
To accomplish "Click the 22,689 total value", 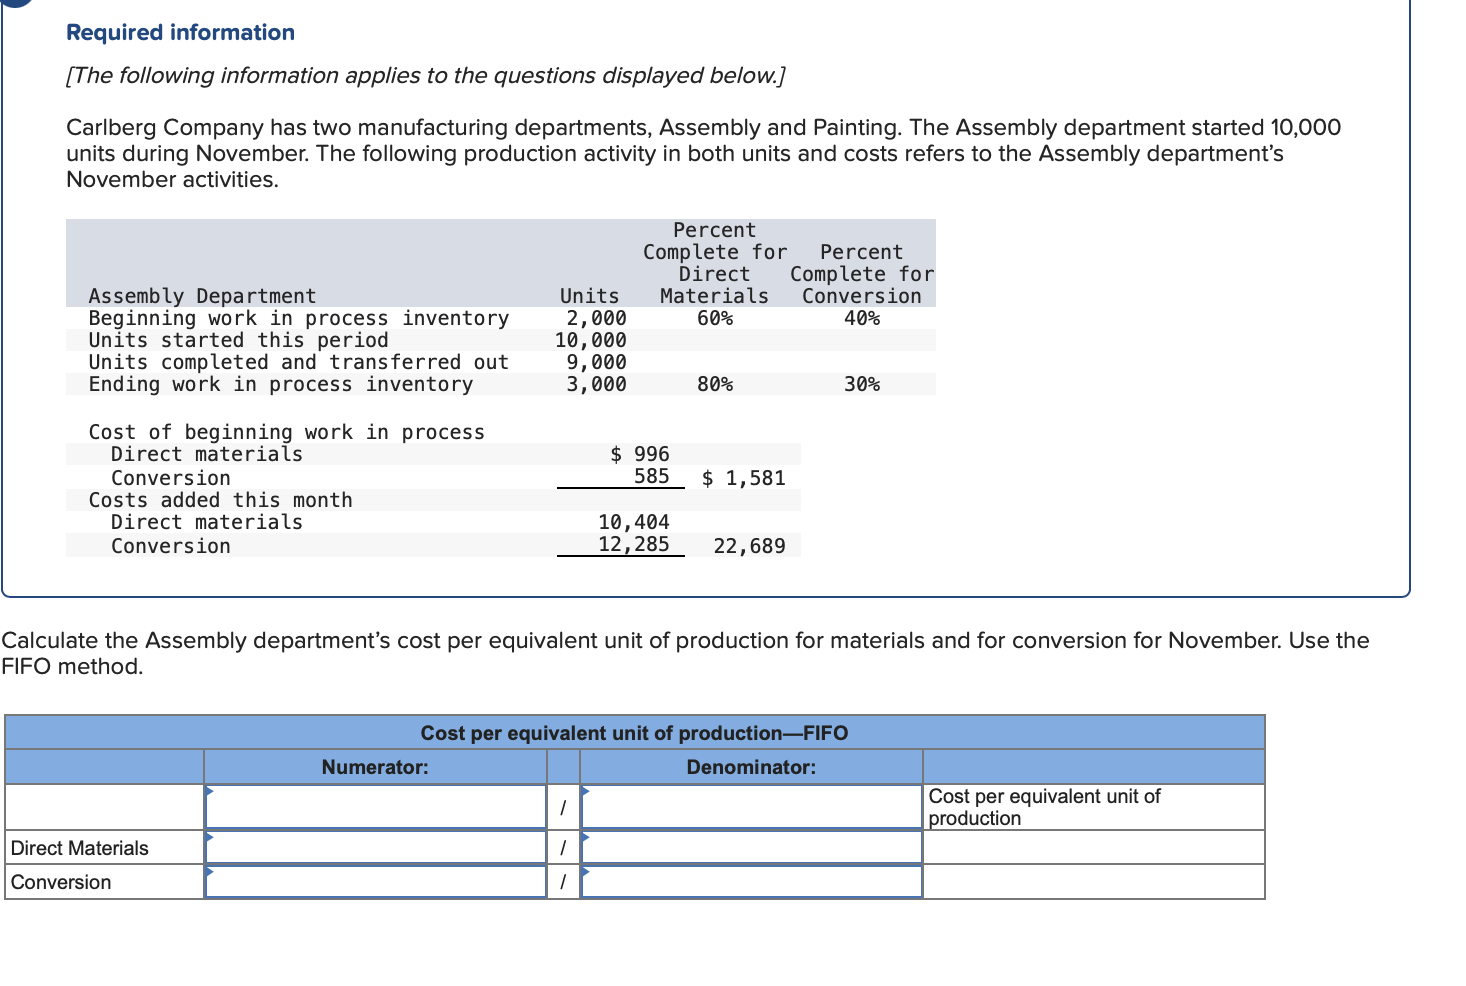I will pyautogui.click(x=750, y=546).
